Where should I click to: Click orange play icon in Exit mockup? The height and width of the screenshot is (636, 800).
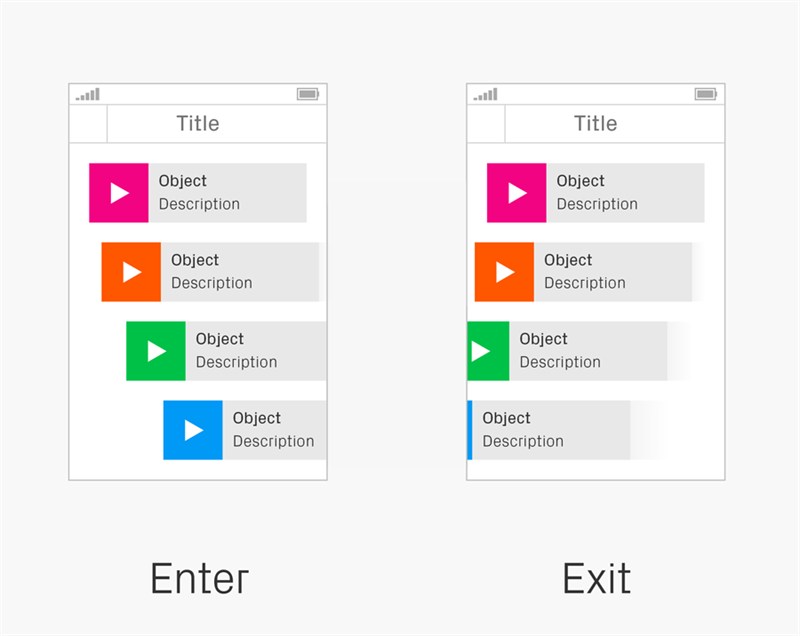coord(504,272)
